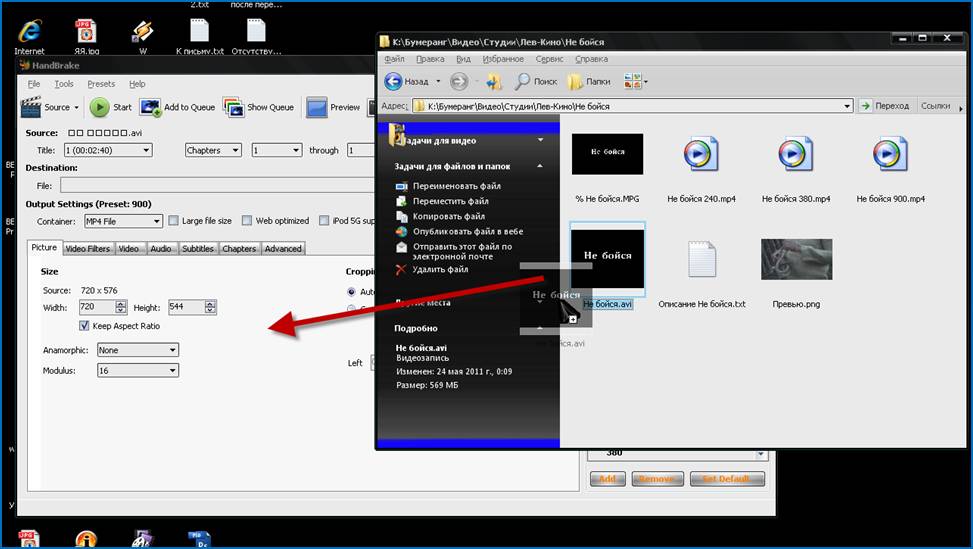Open the Presets menu in HandBrake
The height and width of the screenshot is (549, 973).
click(101, 84)
